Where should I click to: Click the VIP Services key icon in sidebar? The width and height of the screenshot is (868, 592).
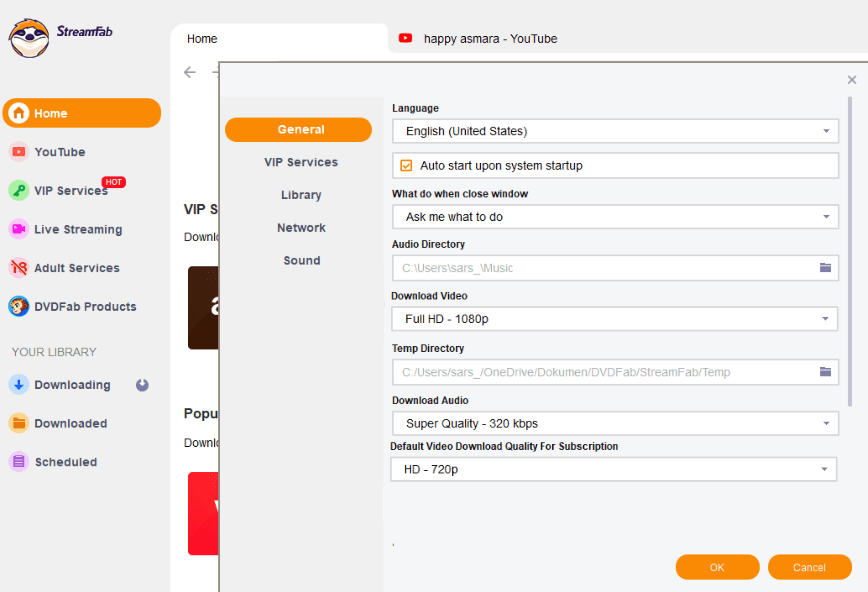[x=19, y=191]
